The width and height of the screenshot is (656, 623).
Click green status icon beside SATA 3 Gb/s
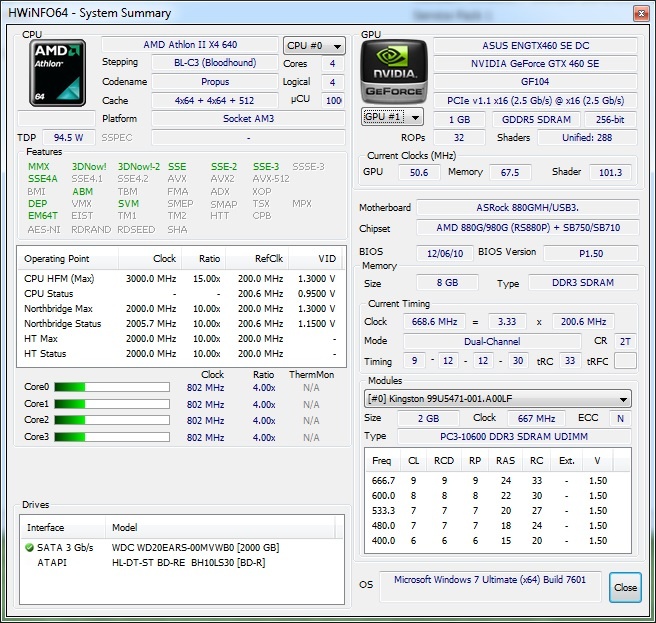pyautogui.click(x=29, y=547)
